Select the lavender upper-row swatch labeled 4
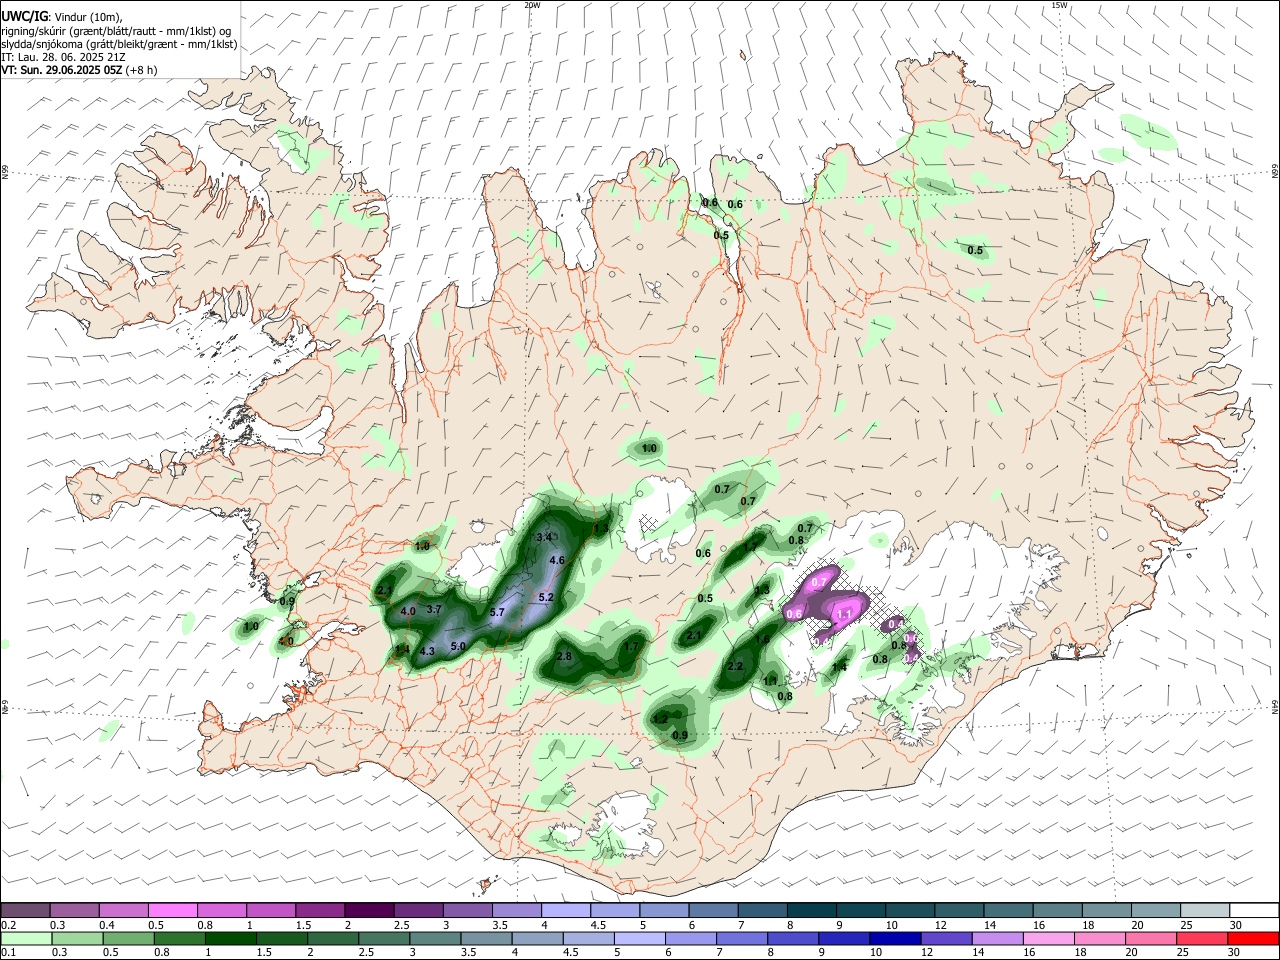Image resolution: width=1280 pixels, height=960 pixels. pyautogui.click(x=566, y=910)
